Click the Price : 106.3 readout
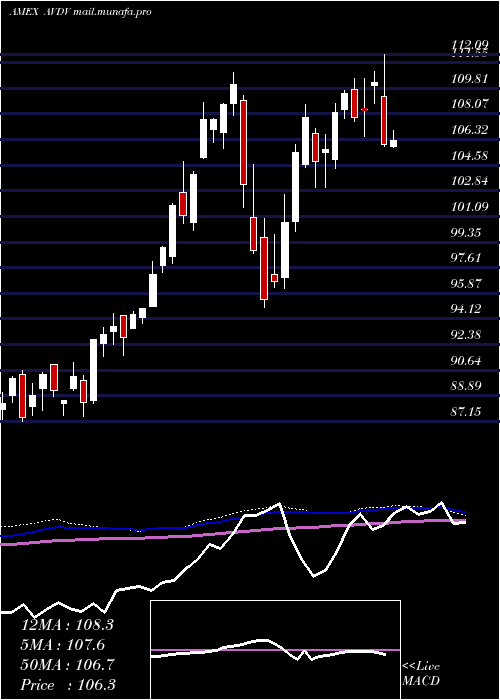Image resolution: width=500 pixels, height=700 pixels. (67, 685)
